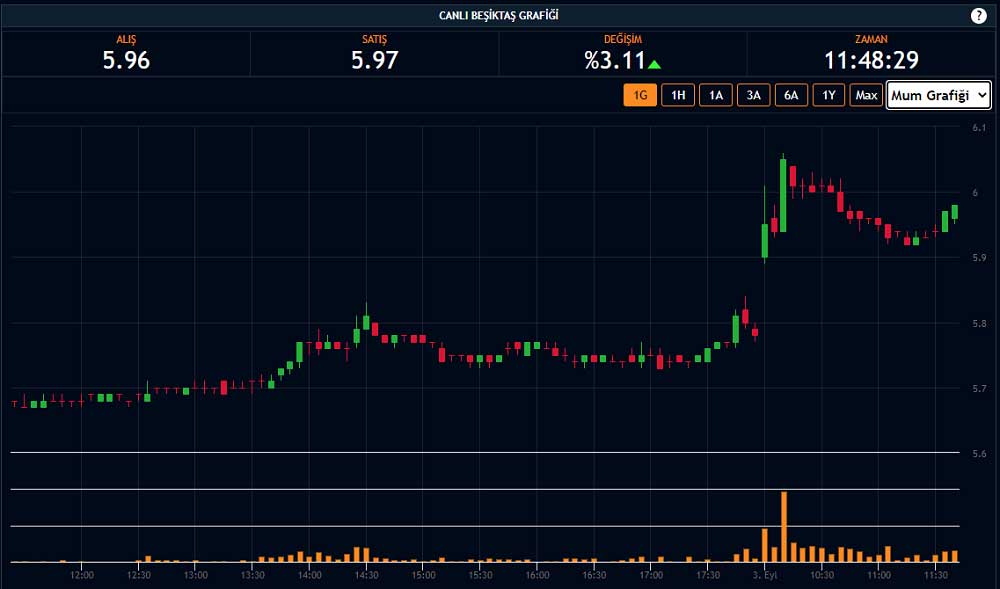Click the 16:00 time axis label

coord(538,575)
